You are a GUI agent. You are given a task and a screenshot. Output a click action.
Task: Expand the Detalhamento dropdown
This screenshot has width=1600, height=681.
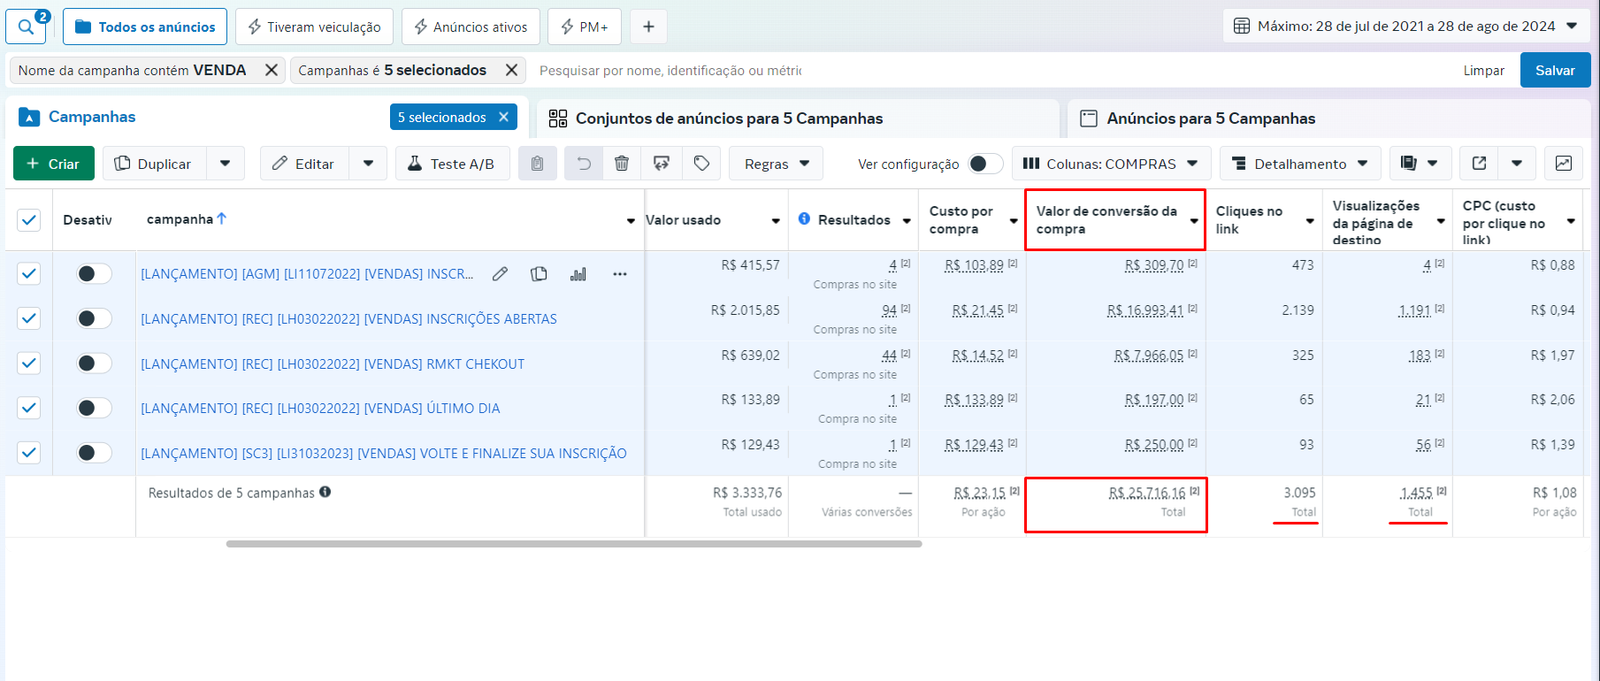(1299, 163)
